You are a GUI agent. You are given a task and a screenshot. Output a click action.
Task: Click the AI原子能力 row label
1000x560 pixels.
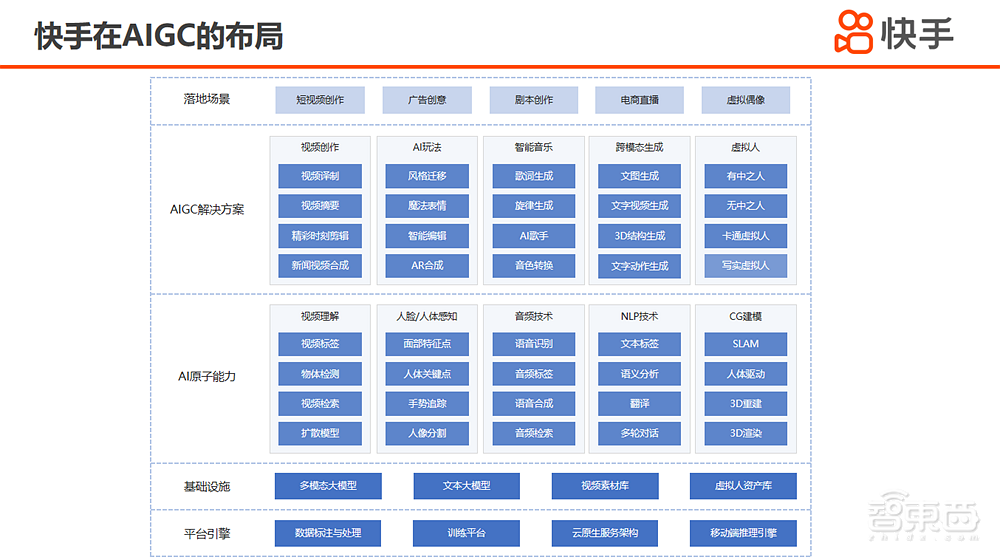207,377
